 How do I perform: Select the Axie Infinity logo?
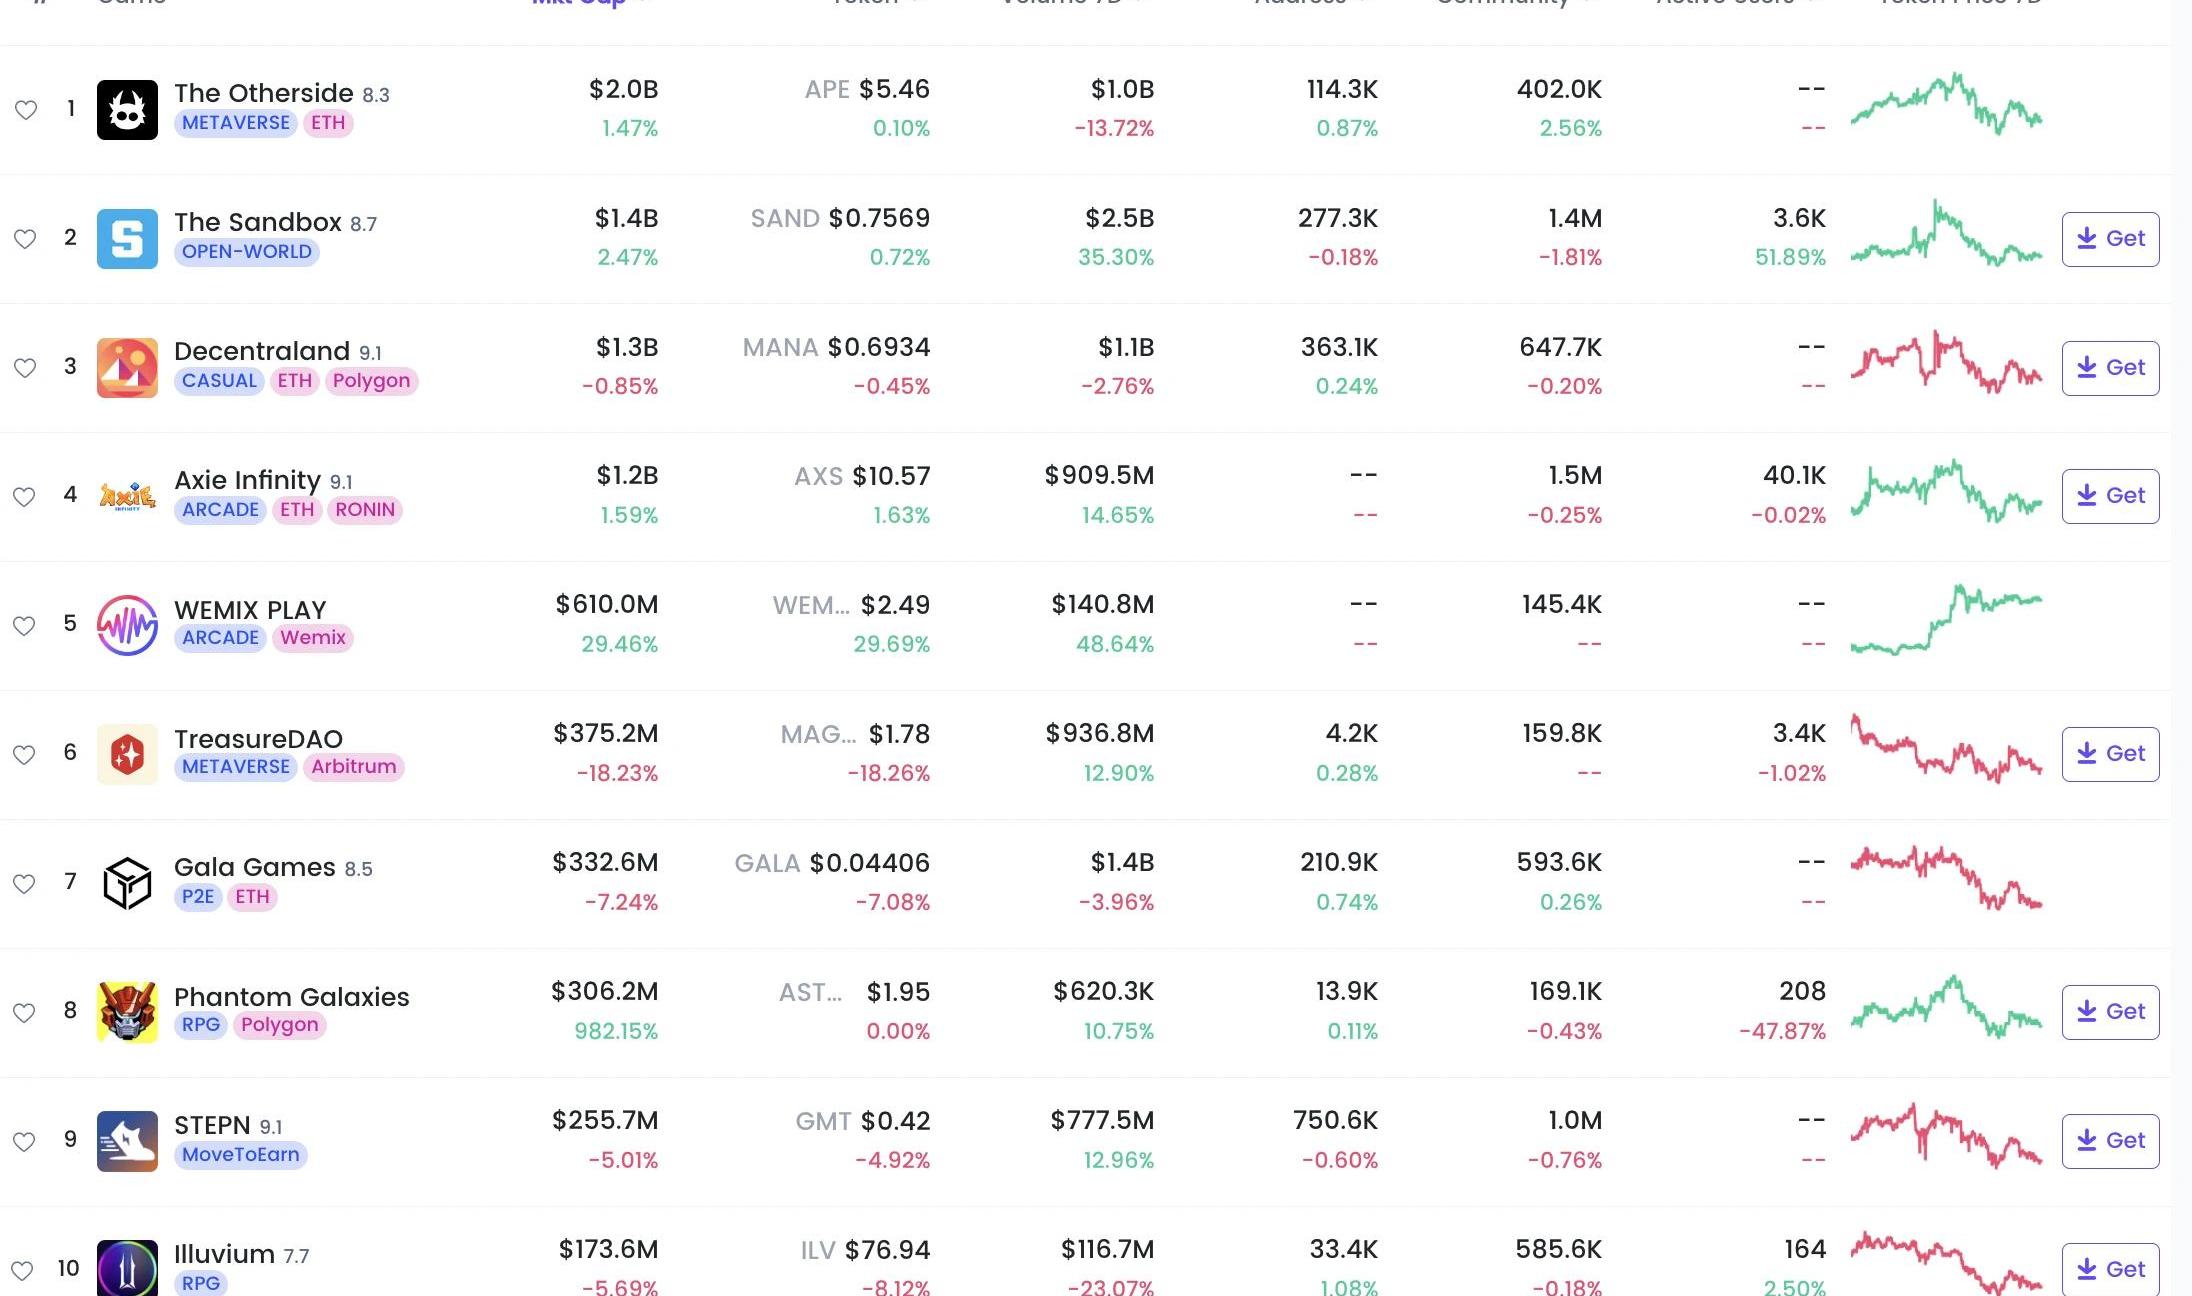tap(127, 496)
